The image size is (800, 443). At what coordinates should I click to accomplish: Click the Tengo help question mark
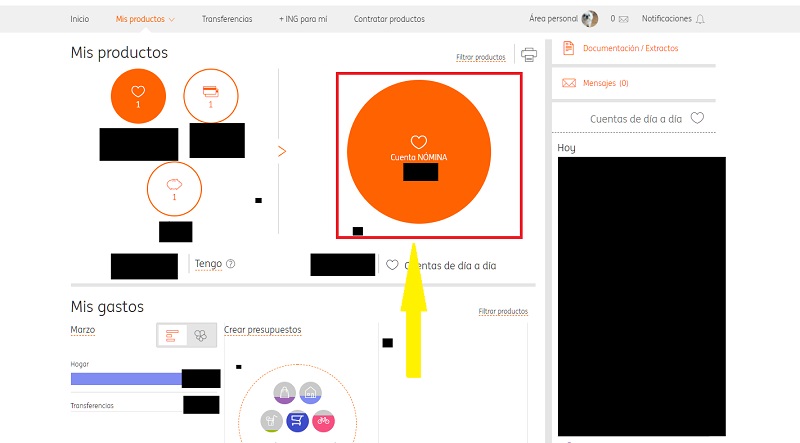[x=231, y=264]
